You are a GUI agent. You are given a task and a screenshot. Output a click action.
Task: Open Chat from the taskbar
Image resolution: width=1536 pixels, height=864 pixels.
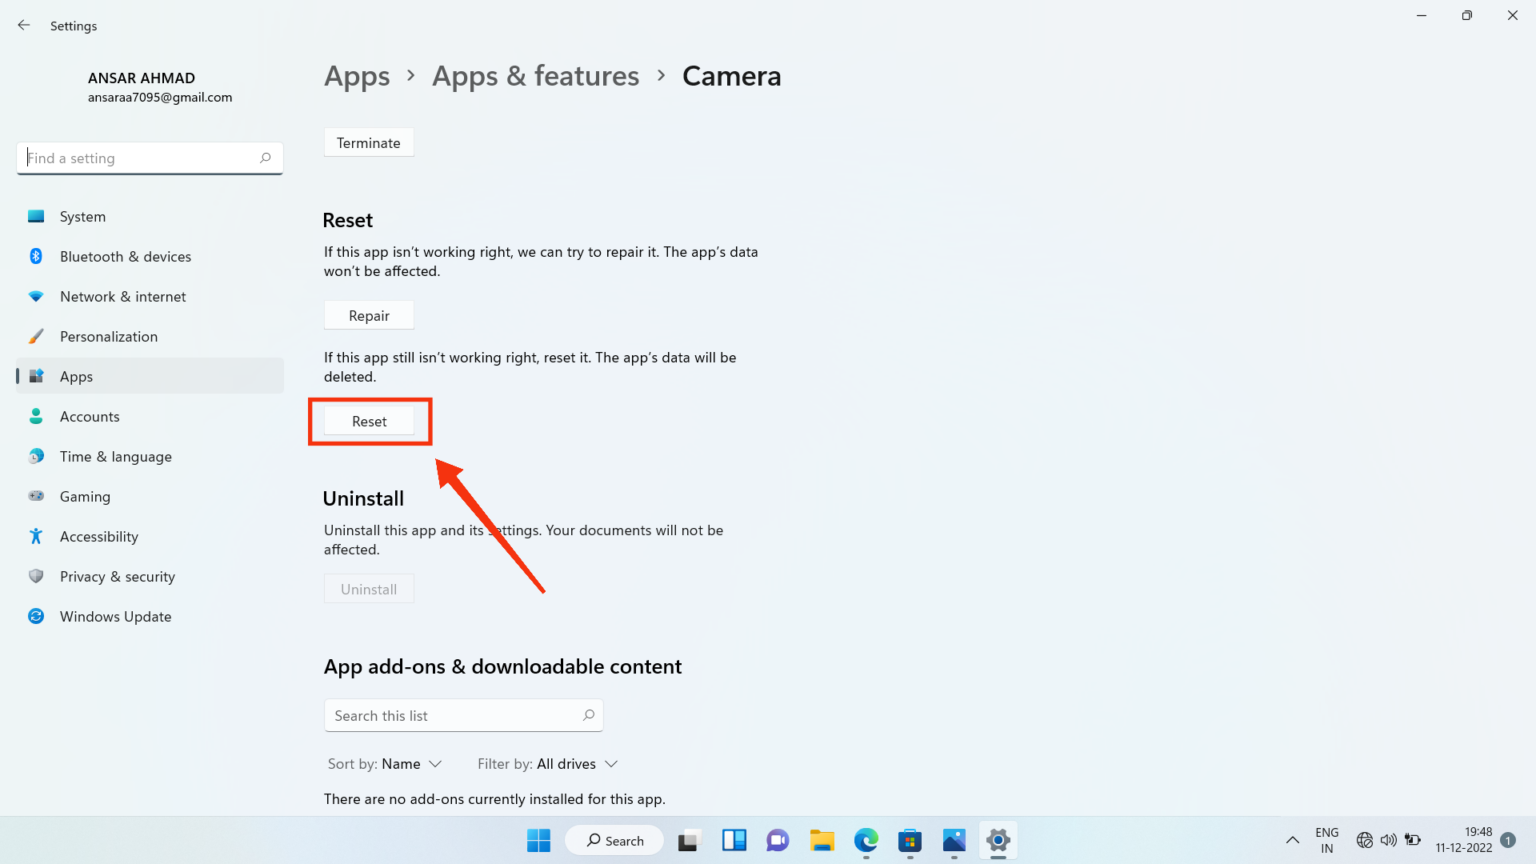[x=777, y=841]
